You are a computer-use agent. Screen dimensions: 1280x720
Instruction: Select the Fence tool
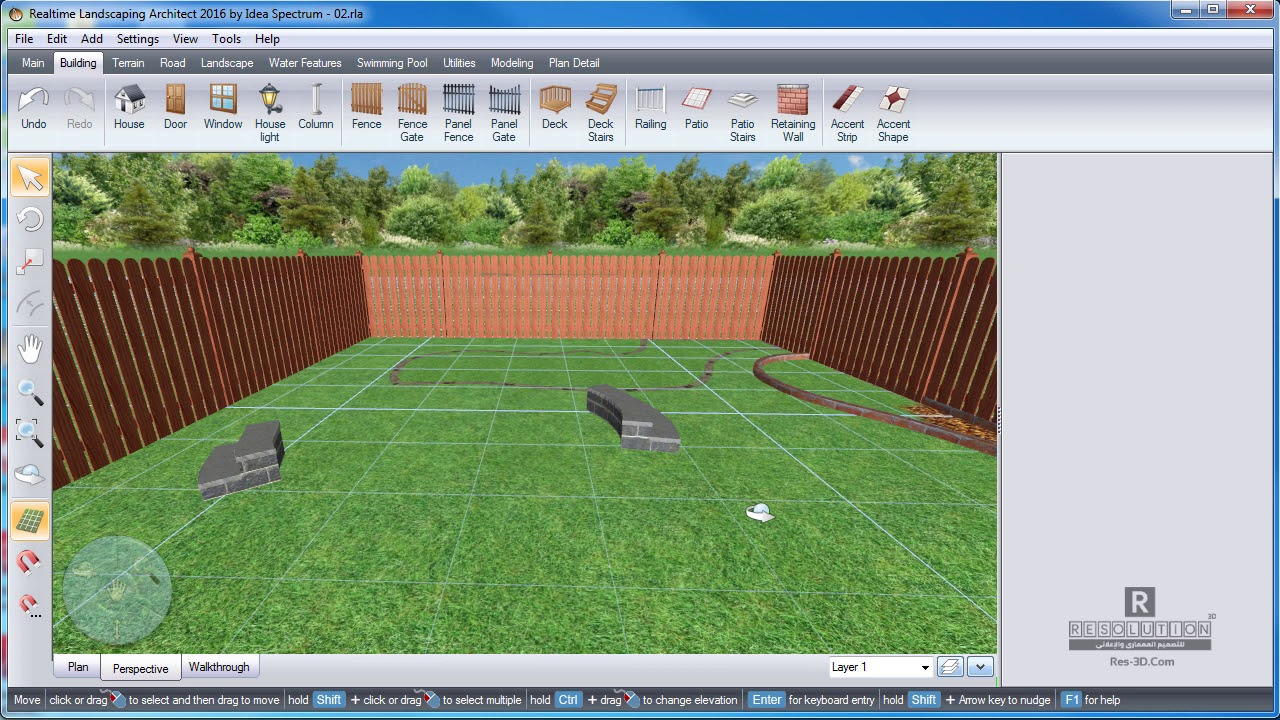click(x=367, y=108)
